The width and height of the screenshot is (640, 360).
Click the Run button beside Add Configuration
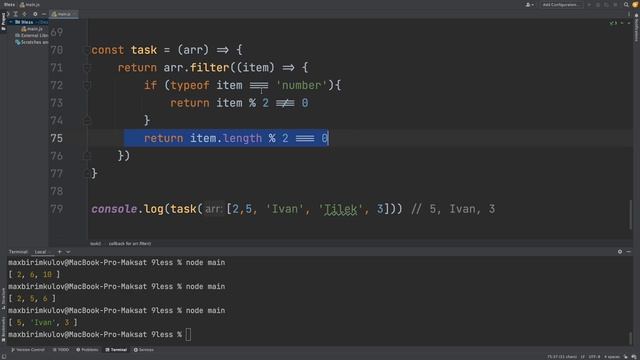click(589, 4)
